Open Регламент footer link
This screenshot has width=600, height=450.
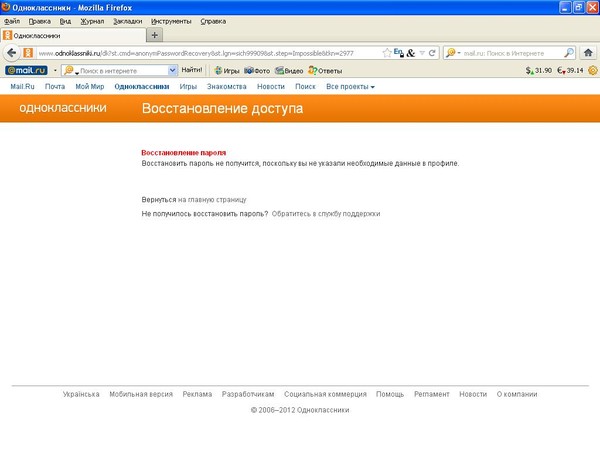click(x=432, y=394)
